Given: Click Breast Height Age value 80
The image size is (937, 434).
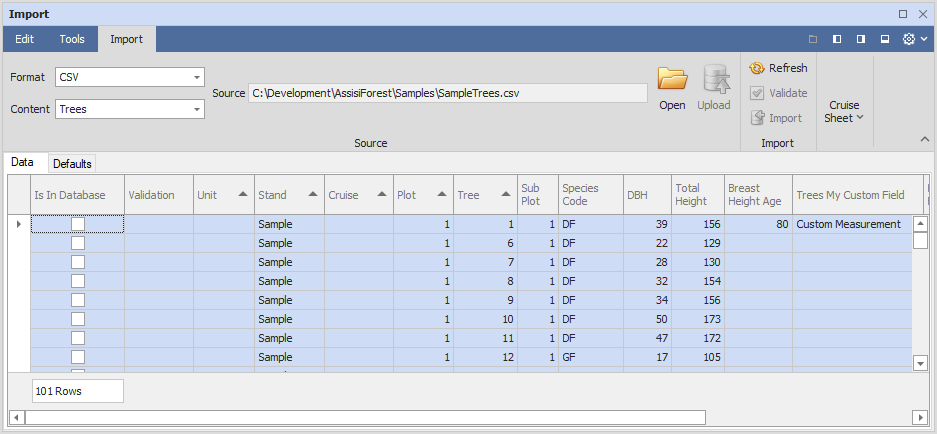Looking at the screenshot, I should tap(758, 224).
